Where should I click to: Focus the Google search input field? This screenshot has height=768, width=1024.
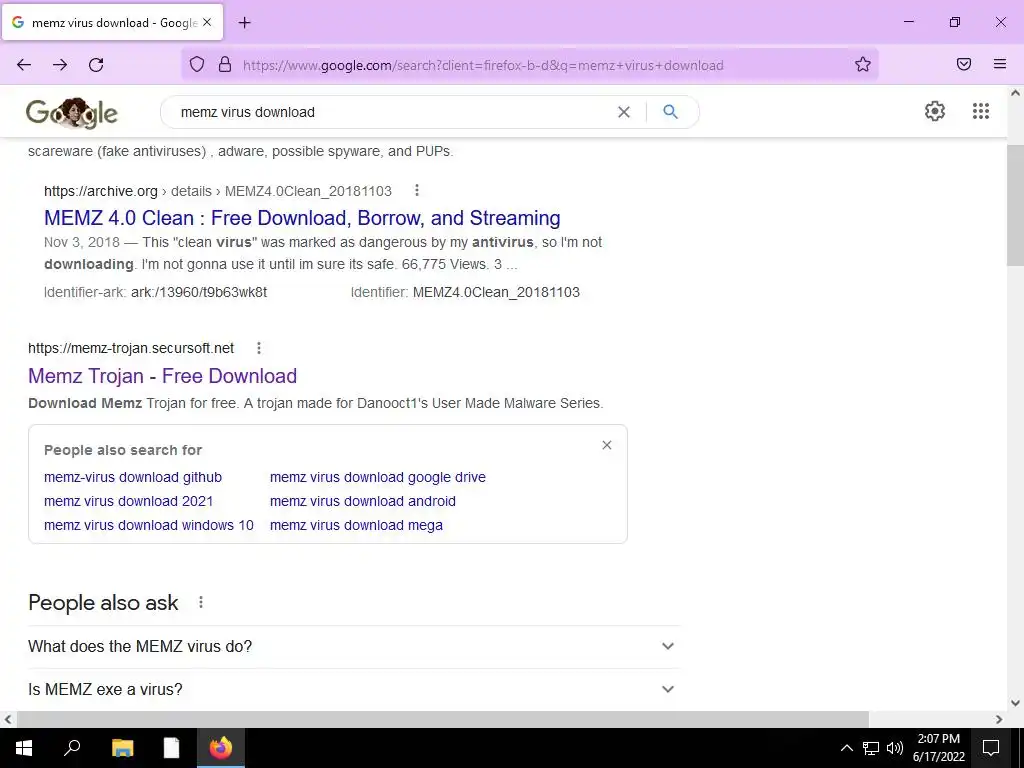pos(392,112)
